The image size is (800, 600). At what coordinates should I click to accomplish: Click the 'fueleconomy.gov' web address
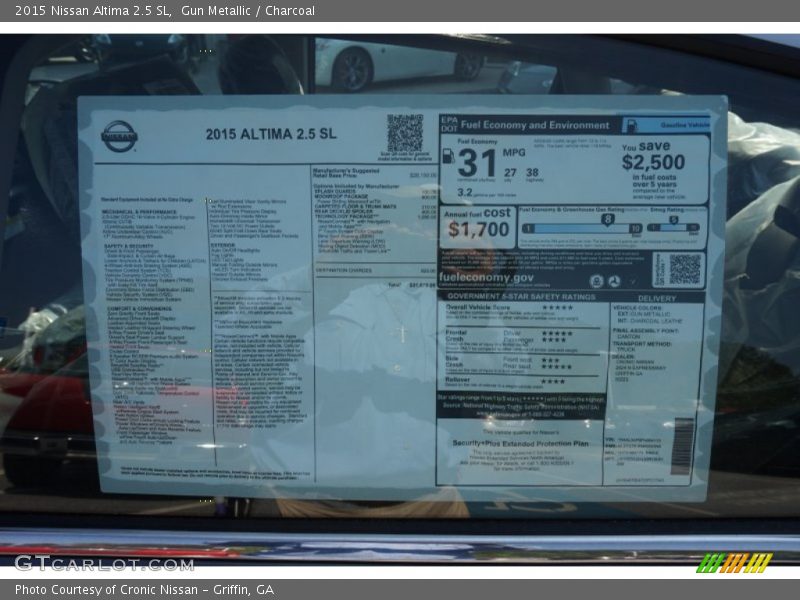(x=486, y=278)
